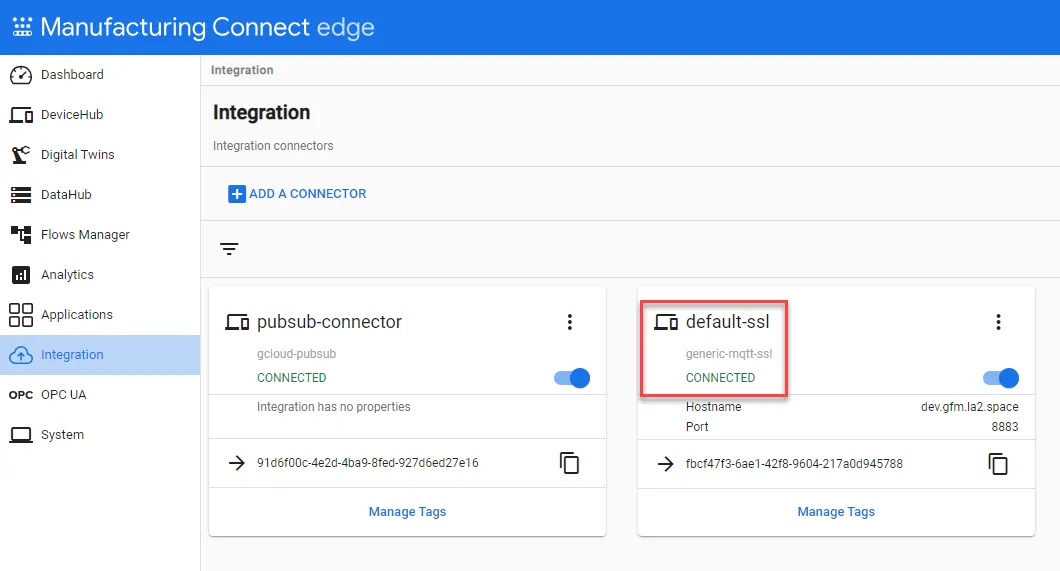The image size is (1060, 571).
Task: Click the DataHub storage icon
Action: pyautogui.click(x=21, y=195)
